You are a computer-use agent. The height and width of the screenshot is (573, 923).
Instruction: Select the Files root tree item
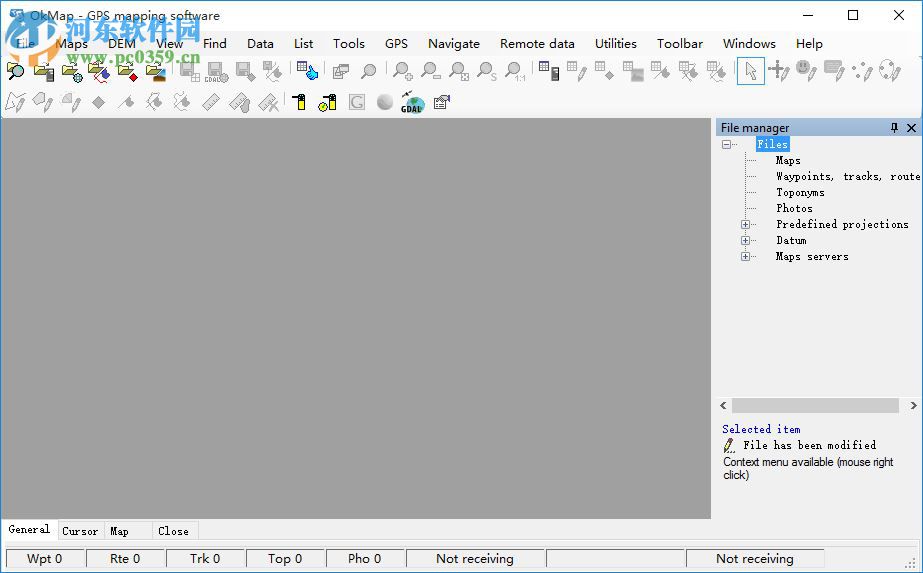(772, 144)
